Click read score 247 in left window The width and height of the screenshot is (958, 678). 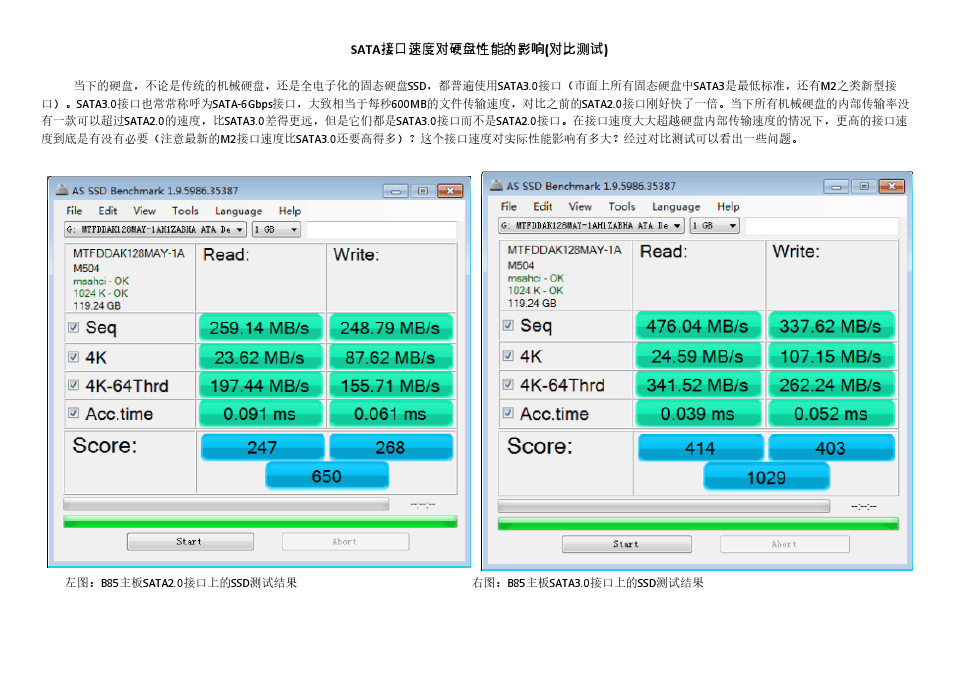point(262,447)
